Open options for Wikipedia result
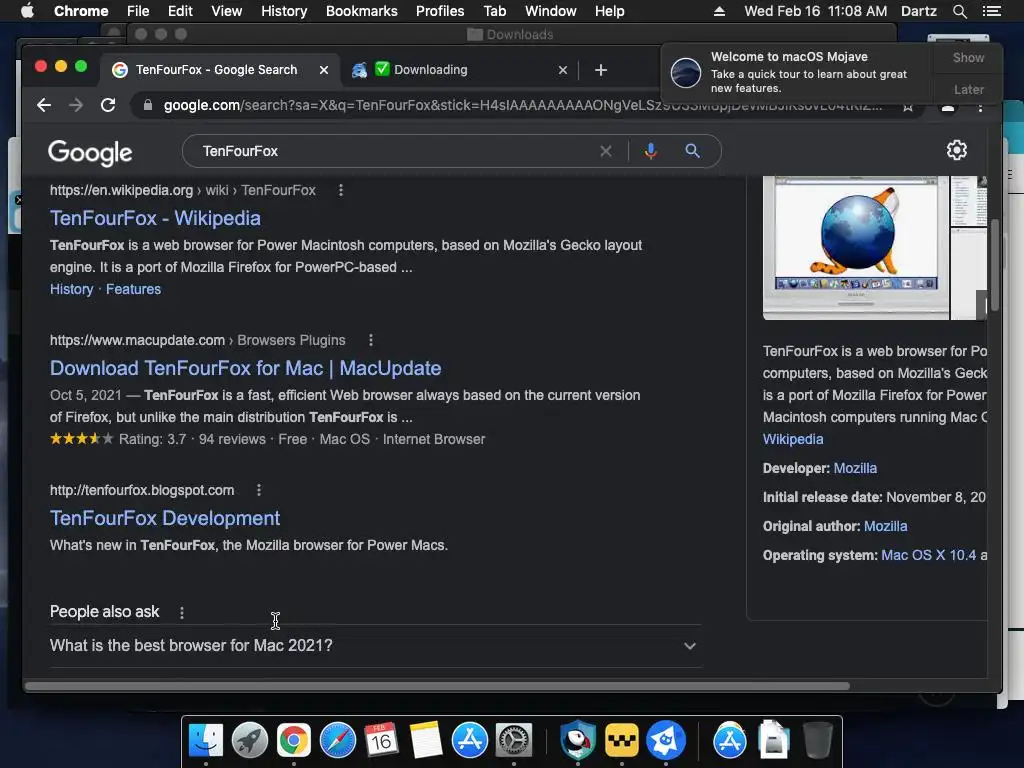Image resolution: width=1024 pixels, height=768 pixels. click(340, 190)
